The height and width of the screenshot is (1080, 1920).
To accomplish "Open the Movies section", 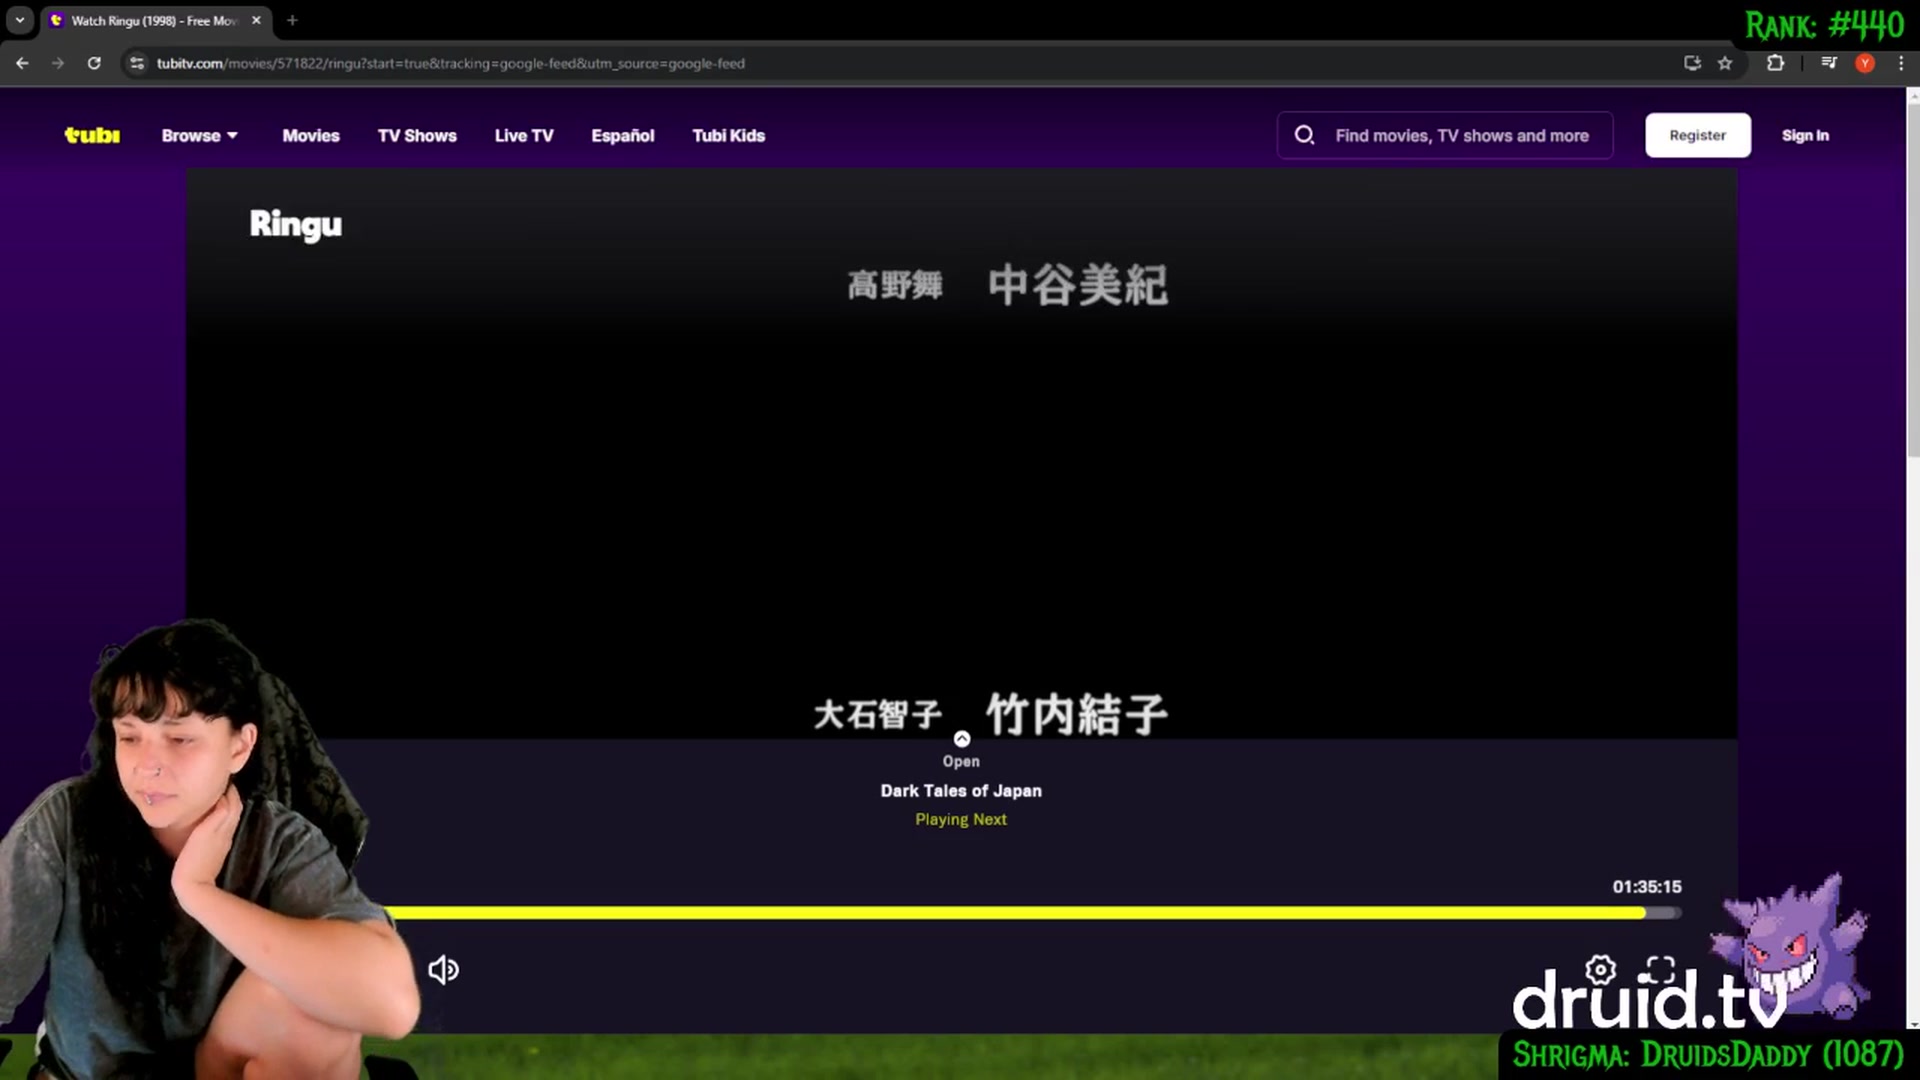I will 311,135.
